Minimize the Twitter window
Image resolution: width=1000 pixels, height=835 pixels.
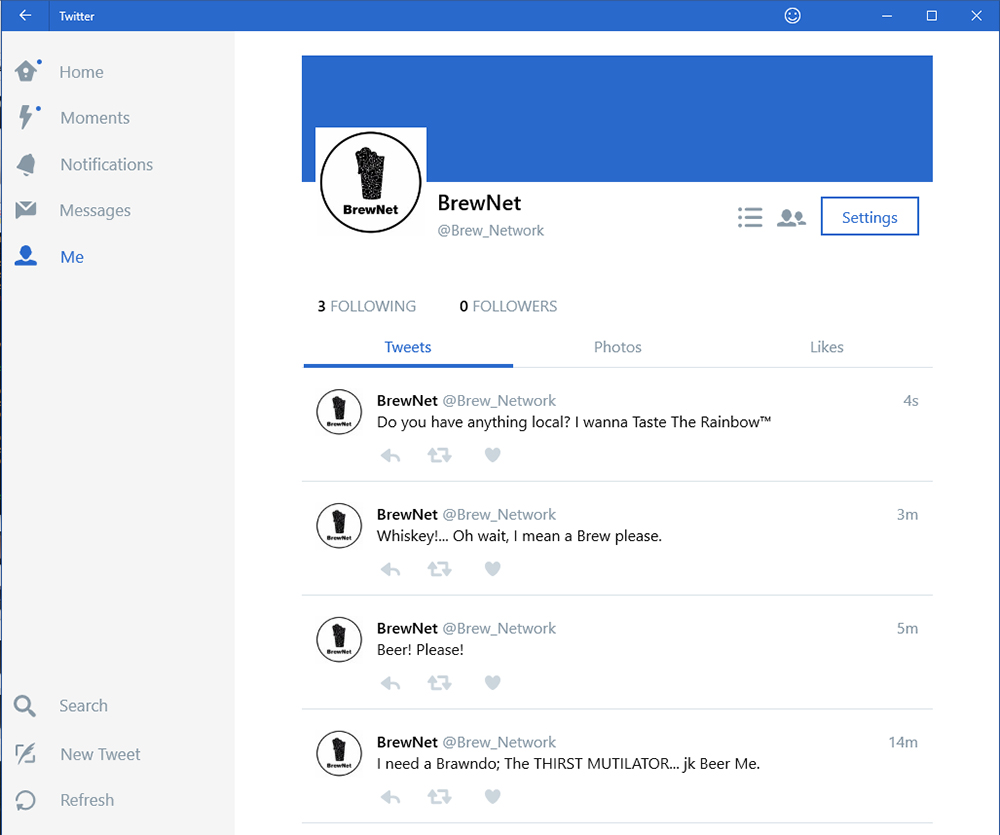point(886,15)
